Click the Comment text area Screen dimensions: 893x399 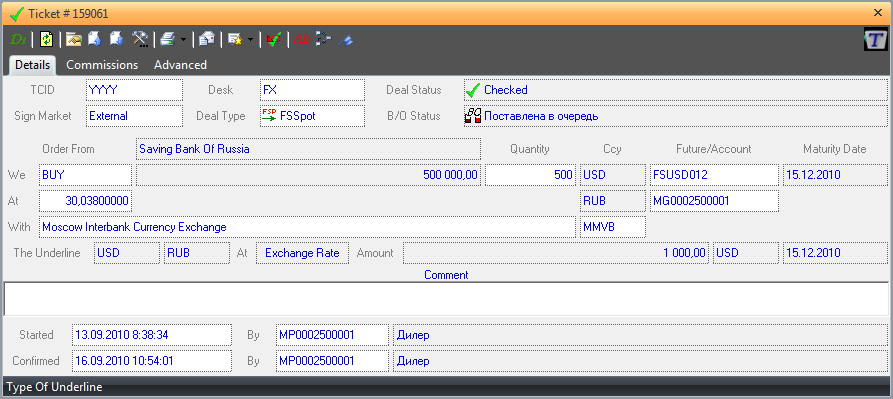coord(446,299)
